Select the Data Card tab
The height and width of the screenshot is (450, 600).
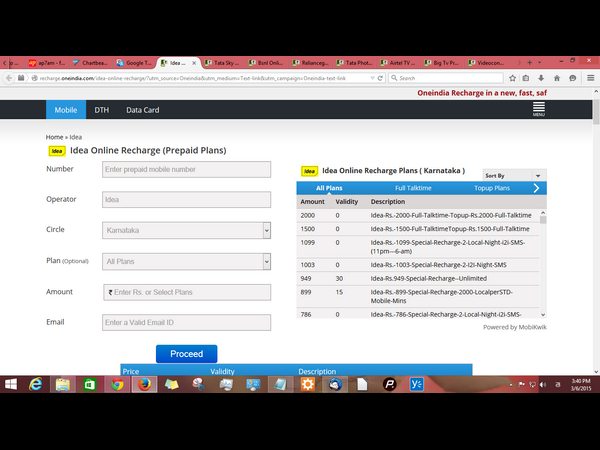(142, 110)
